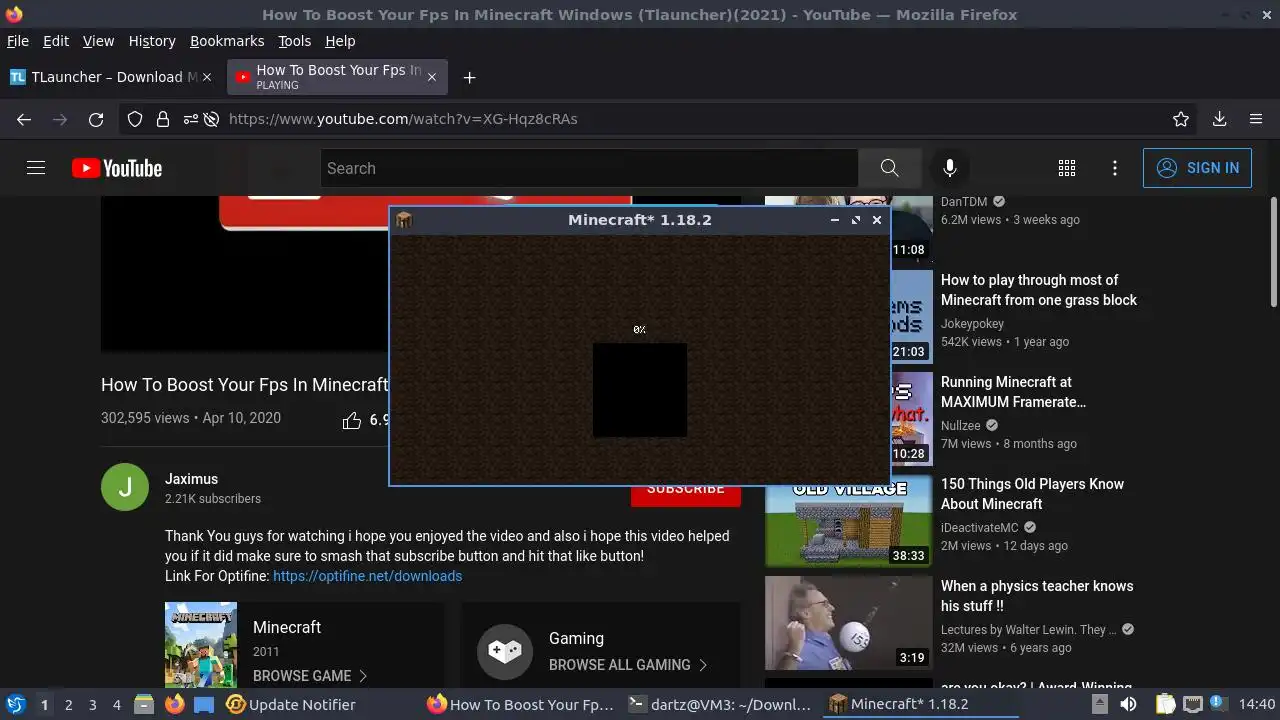
Task: Open the Jaximus channel avatar
Action: point(125,487)
